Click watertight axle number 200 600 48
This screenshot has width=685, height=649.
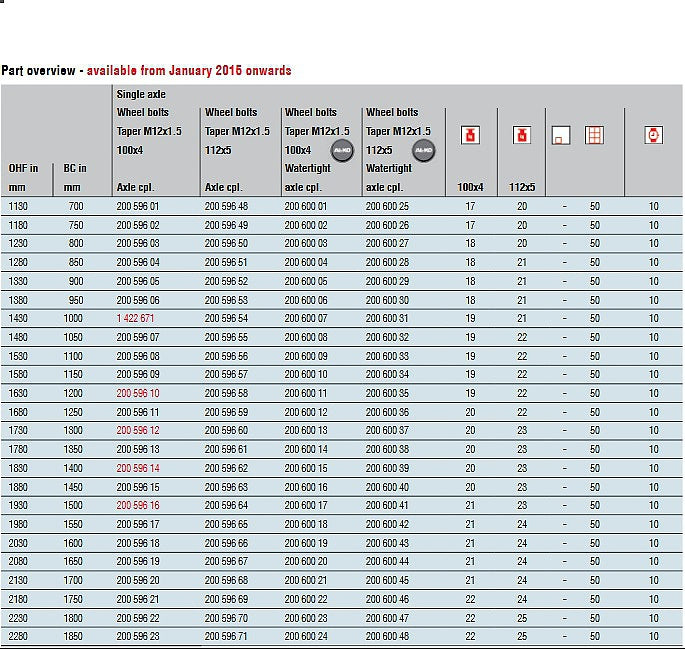coord(387,637)
